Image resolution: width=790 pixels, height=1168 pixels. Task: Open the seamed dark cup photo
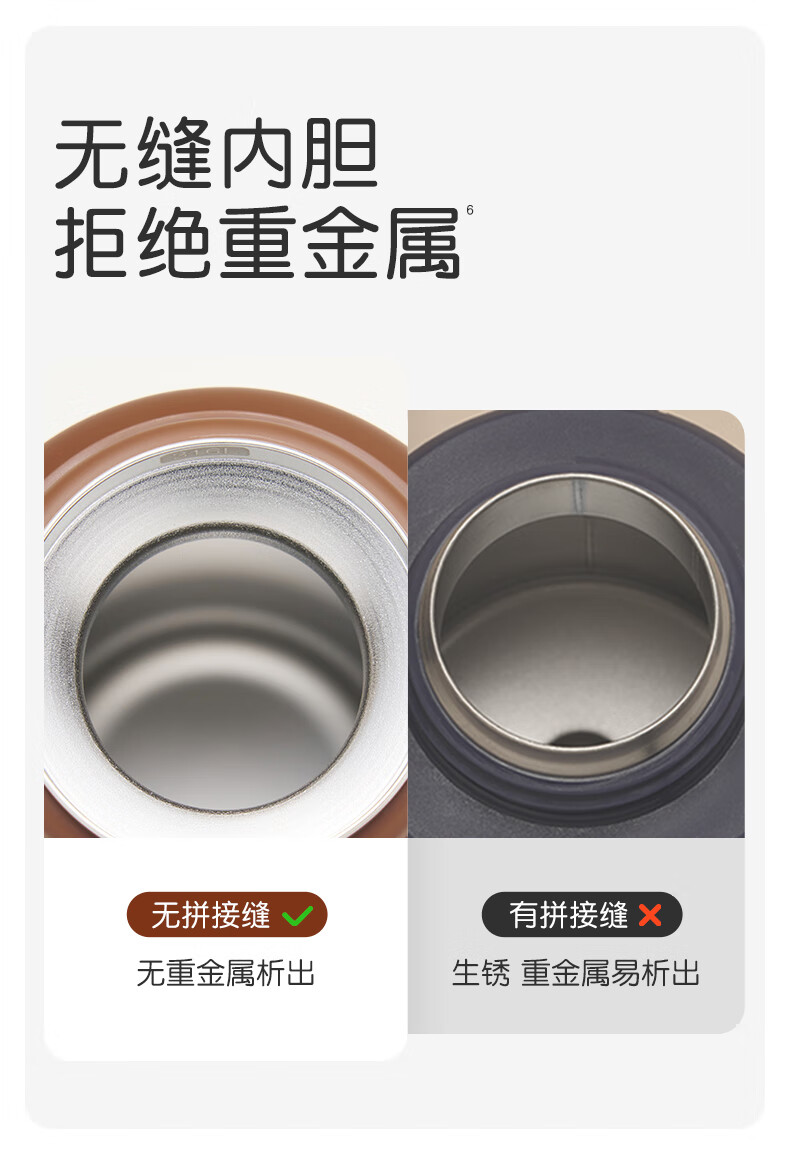click(576, 624)
